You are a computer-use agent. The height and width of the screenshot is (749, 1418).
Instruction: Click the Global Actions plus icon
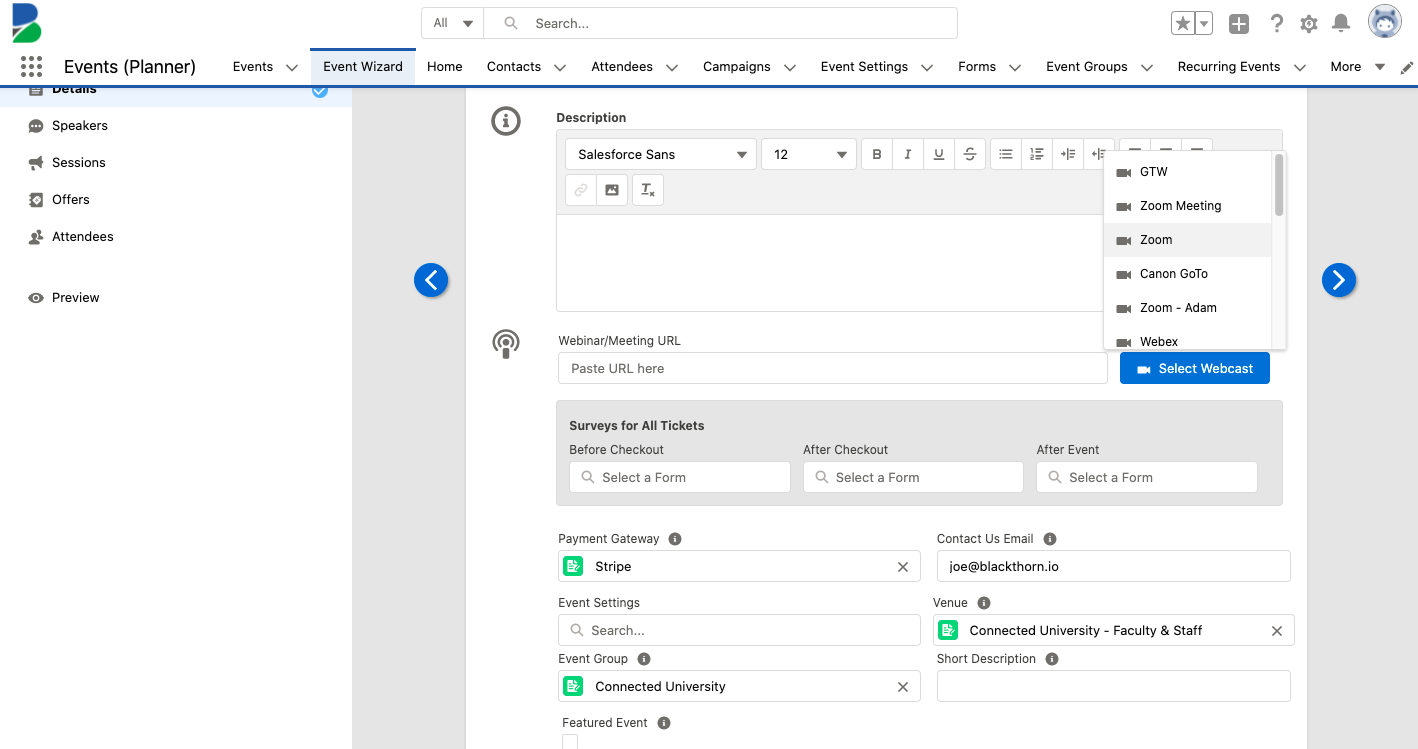(1239, 24)
